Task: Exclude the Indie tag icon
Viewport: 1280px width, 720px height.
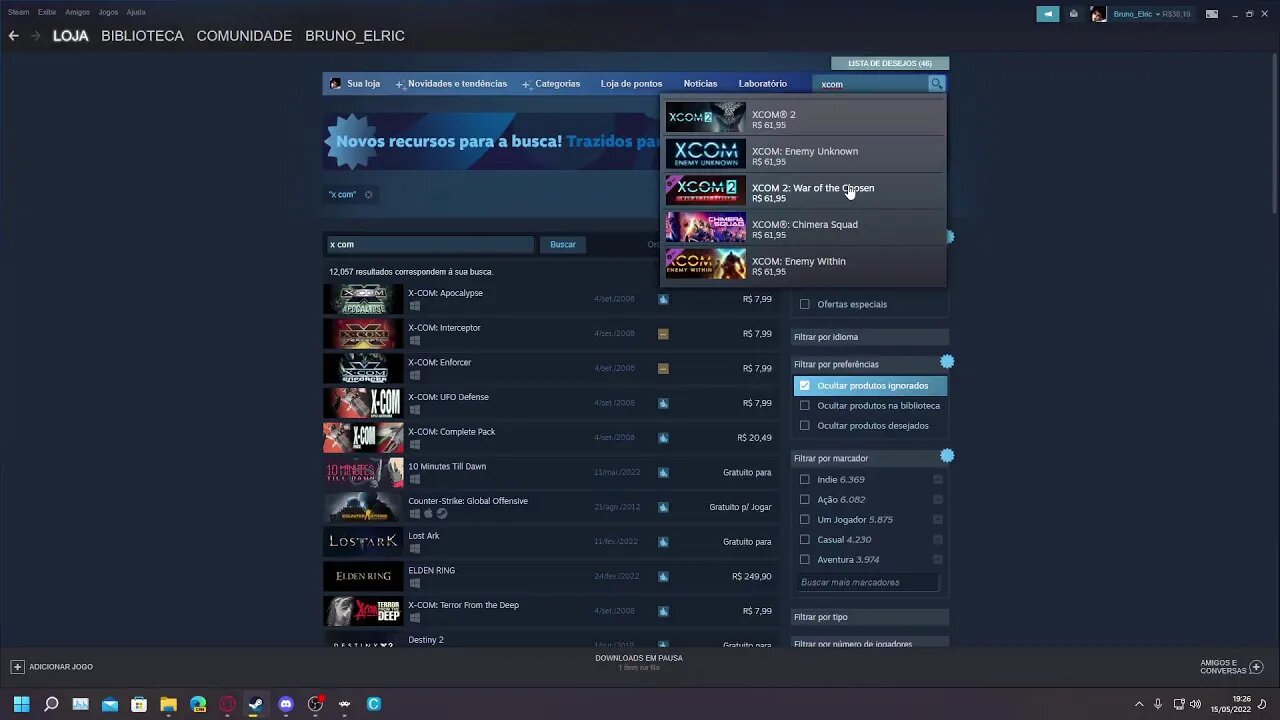Action: (938, 480)
